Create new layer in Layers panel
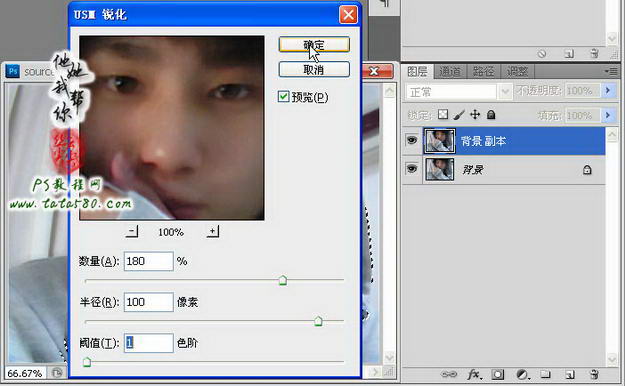The width and height of the screenshot is (625, 386). pyautogui.click(x=570, y=374)
